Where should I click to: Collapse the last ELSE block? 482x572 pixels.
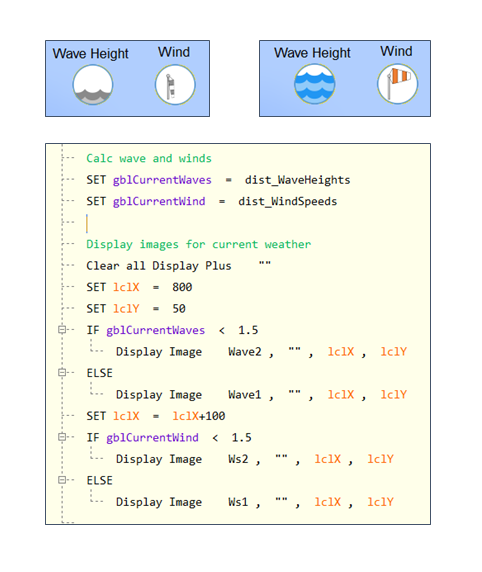pyautogui.click(x=62, y=480)
